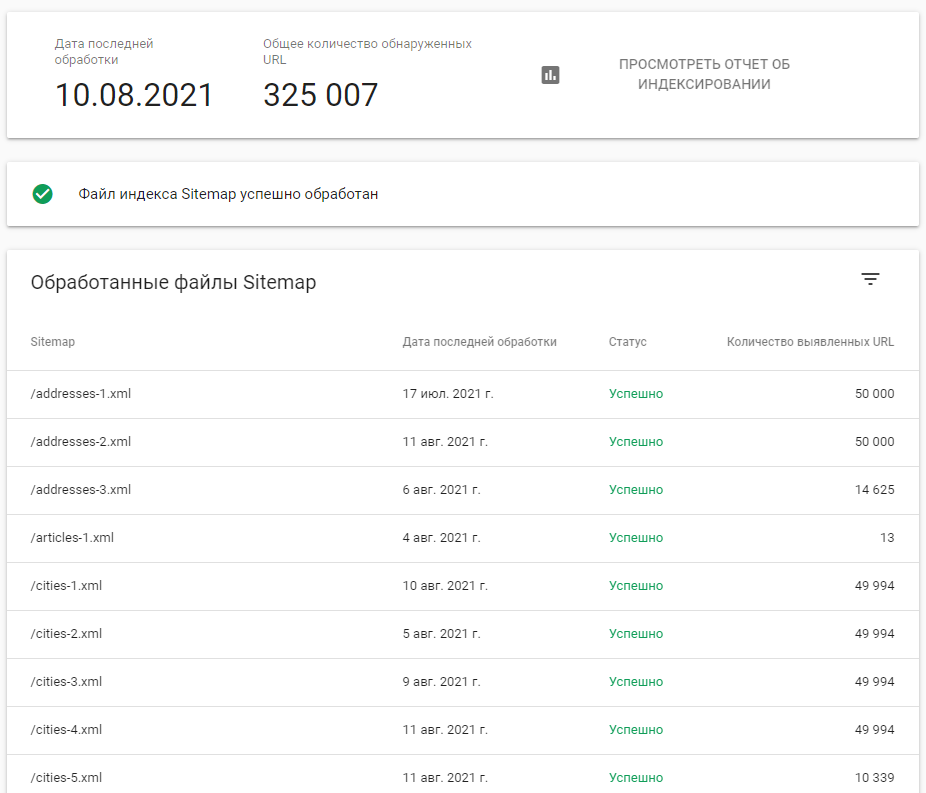Click the green success checkmark icon
The height and width of the screenshot is (793, 926).
pyautogui.click(x=42, y=194)
